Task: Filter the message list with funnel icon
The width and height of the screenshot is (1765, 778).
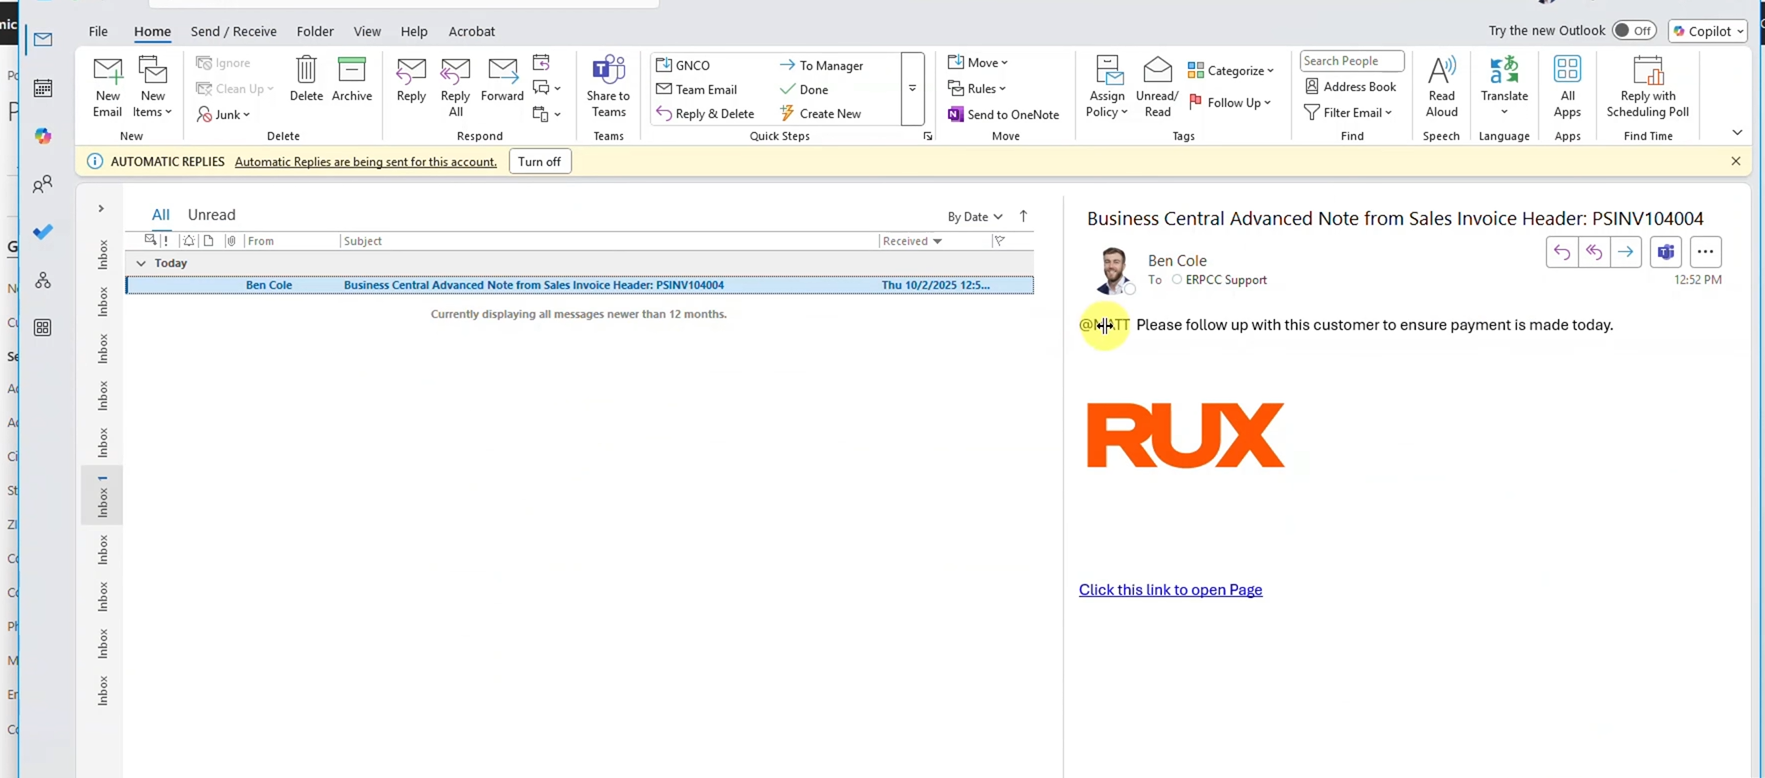Action: [999, 241]
